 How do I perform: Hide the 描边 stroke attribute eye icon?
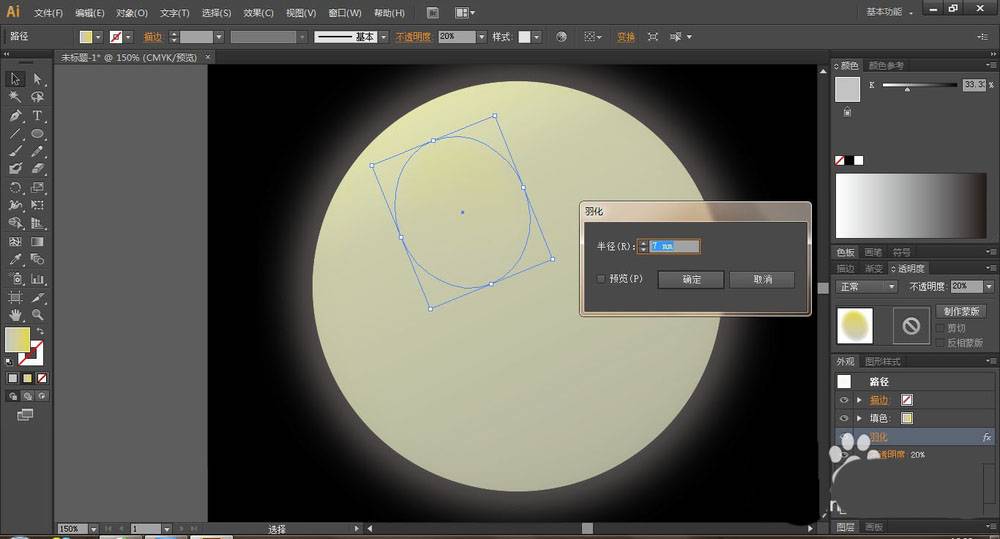point(845,400)
